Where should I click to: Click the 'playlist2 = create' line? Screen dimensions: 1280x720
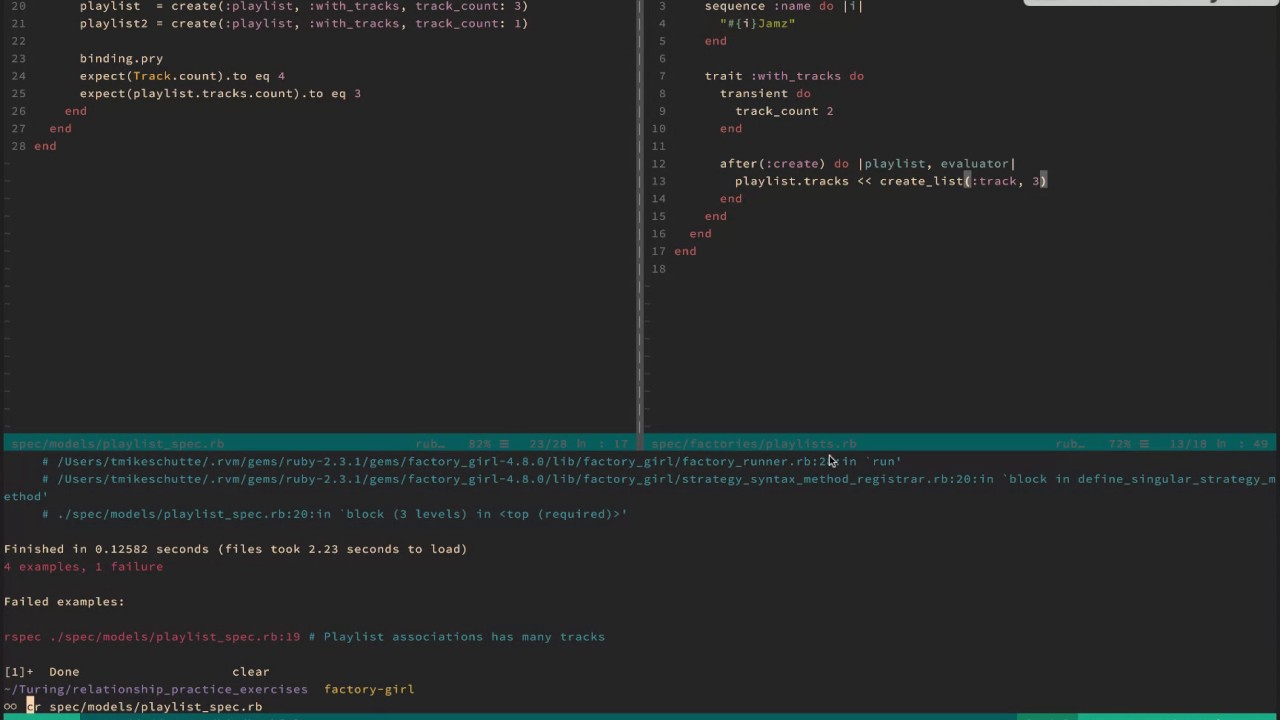pos(304,23)
